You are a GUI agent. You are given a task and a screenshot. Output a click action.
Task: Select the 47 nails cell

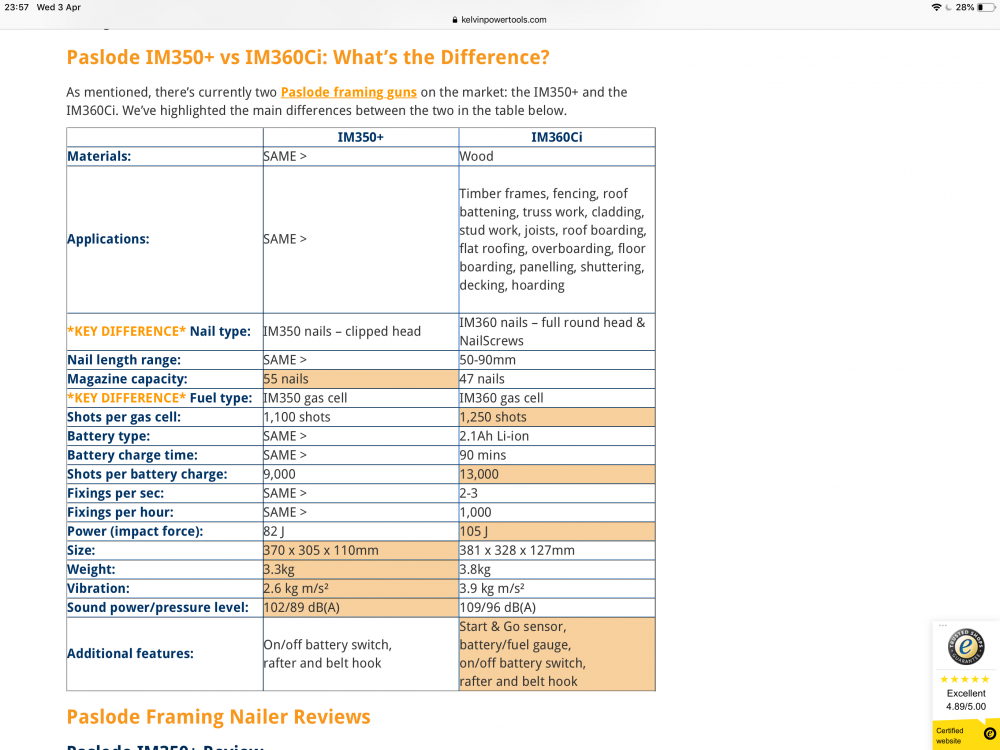pyautogui.click(x=557, y=379)
